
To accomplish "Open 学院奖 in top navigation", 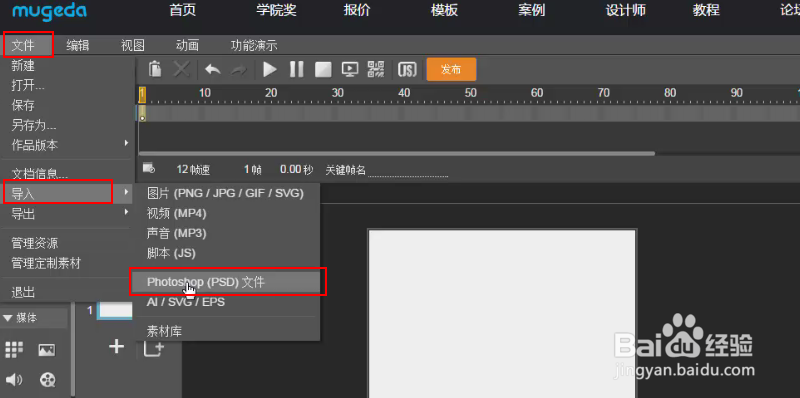I will point(276,10).
